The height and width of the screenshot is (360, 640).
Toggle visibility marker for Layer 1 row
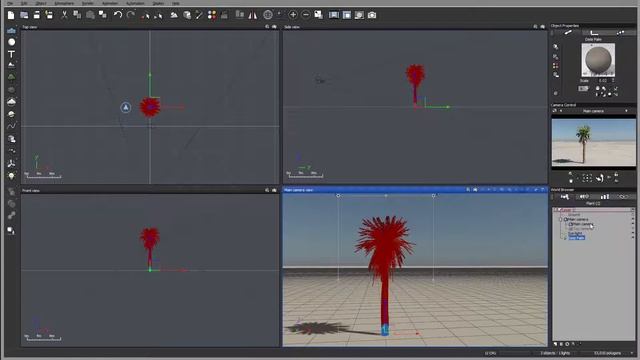coord(633,210)
